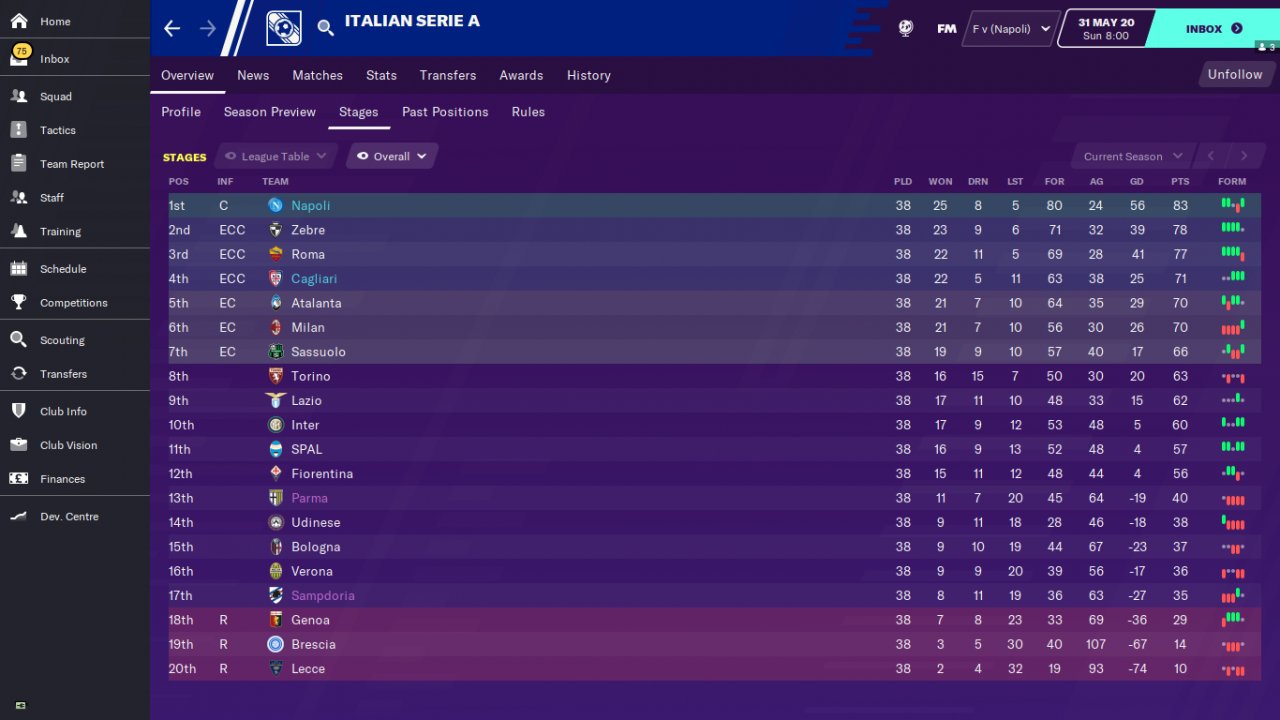Toggle the Overall eye view selector

click(392, 156)
